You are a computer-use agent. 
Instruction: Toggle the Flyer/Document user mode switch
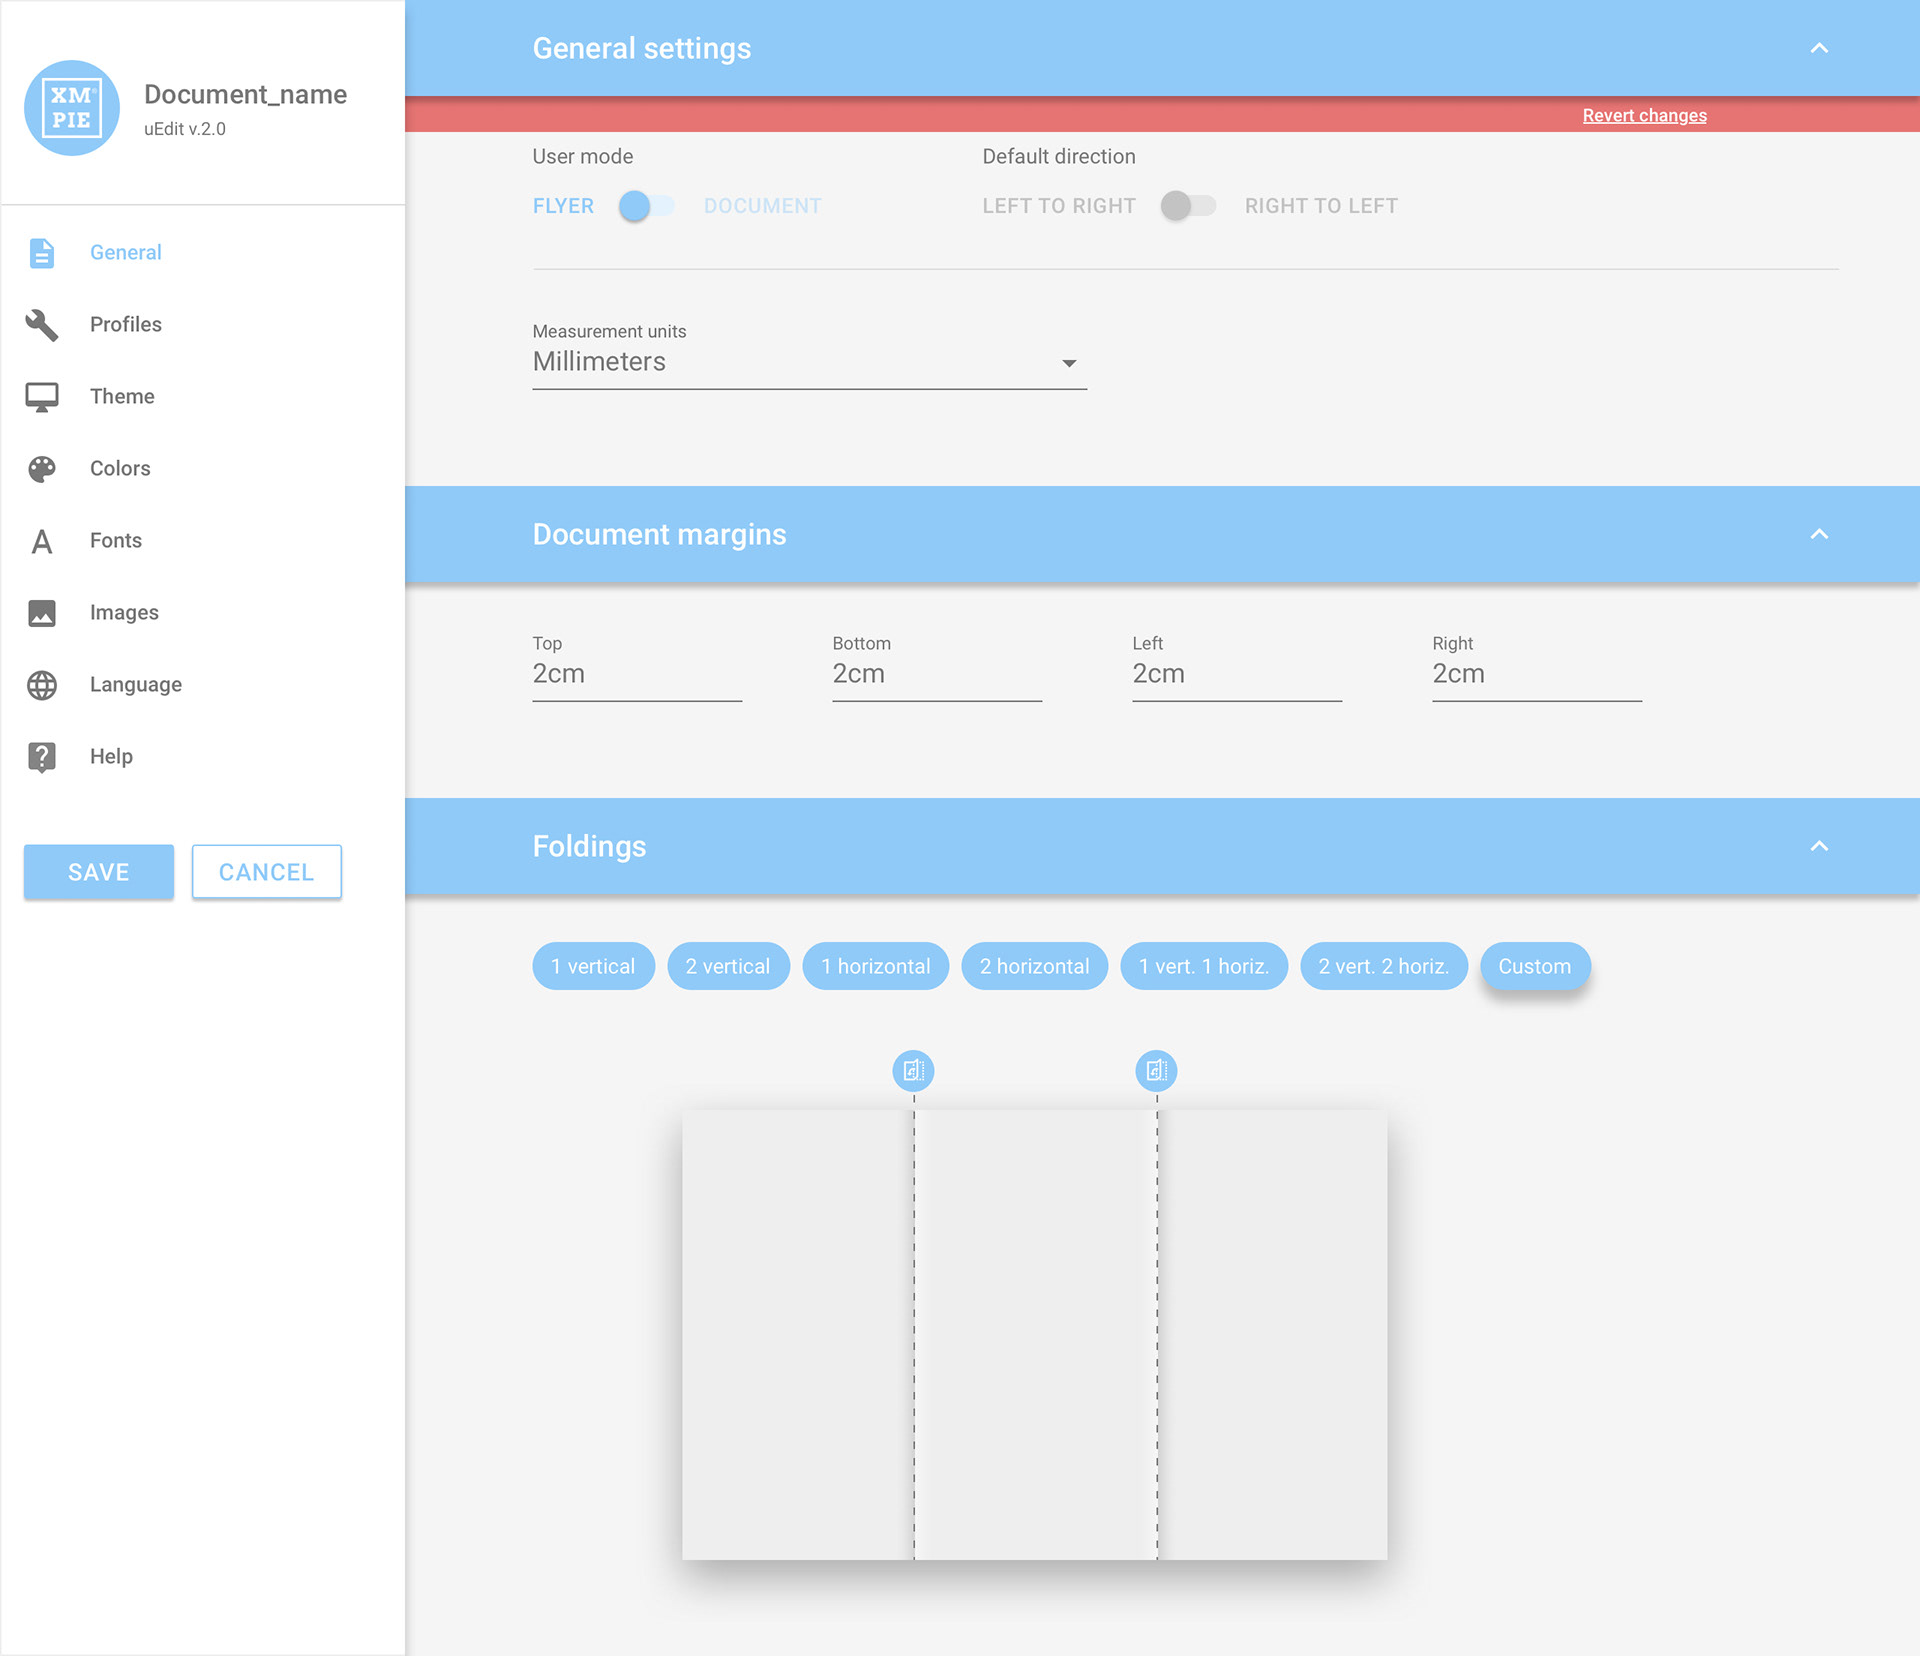point(647,206)
